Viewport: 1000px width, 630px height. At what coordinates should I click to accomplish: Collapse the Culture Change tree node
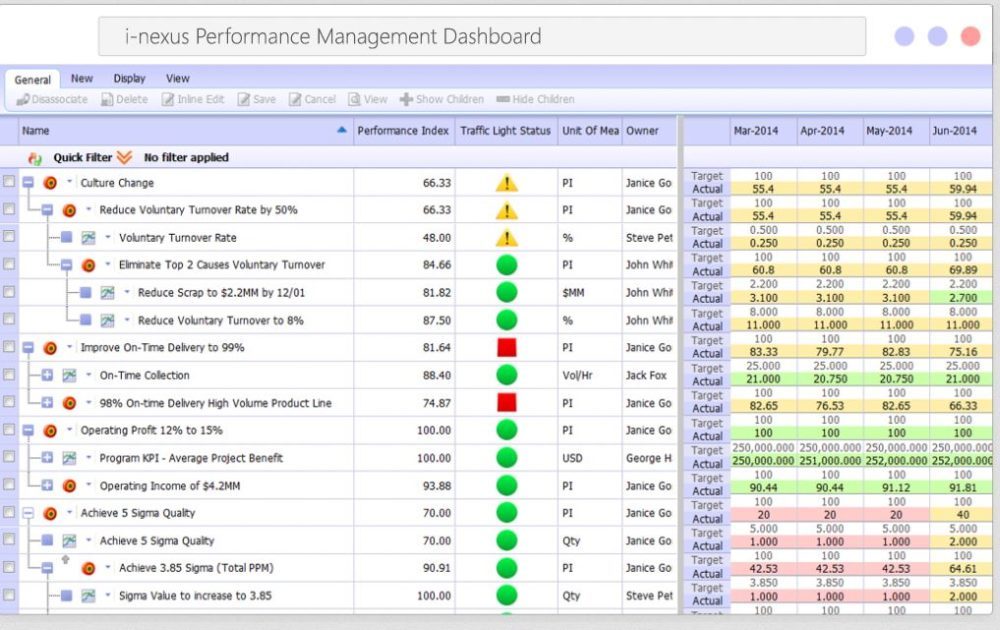[28, 183]
